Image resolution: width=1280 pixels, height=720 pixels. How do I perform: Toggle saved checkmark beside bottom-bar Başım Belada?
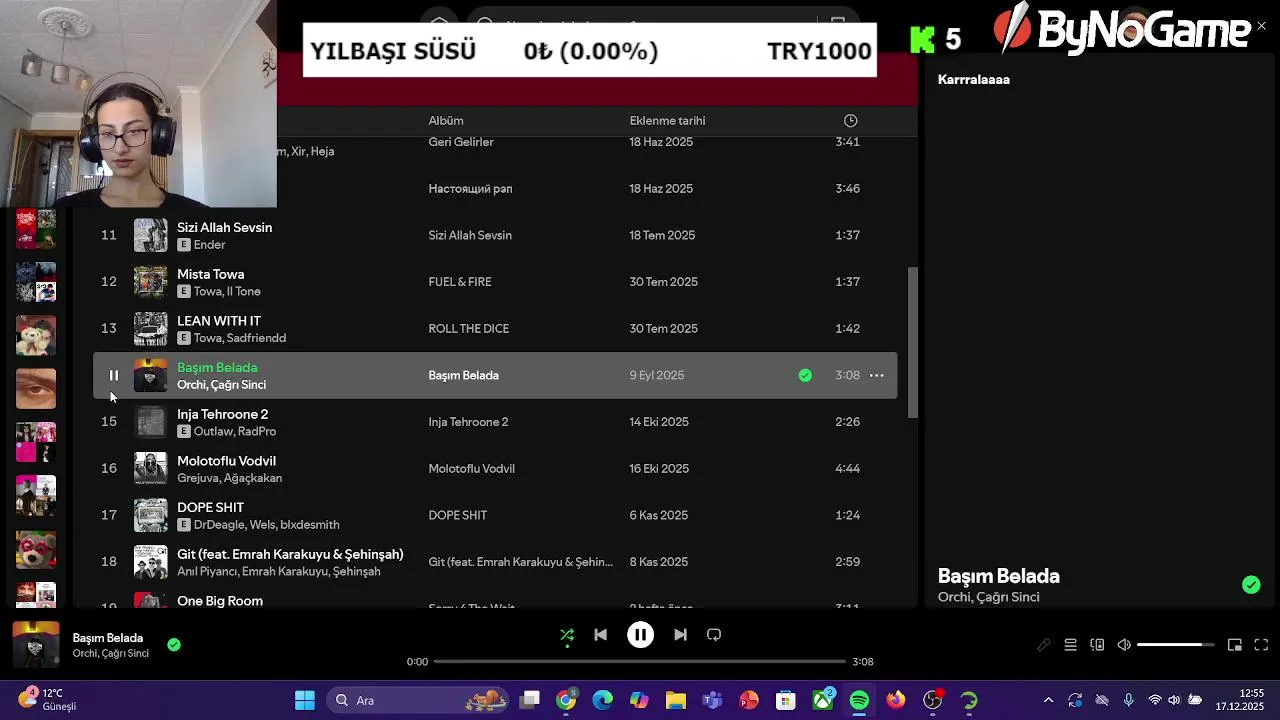tap(174, 645)
